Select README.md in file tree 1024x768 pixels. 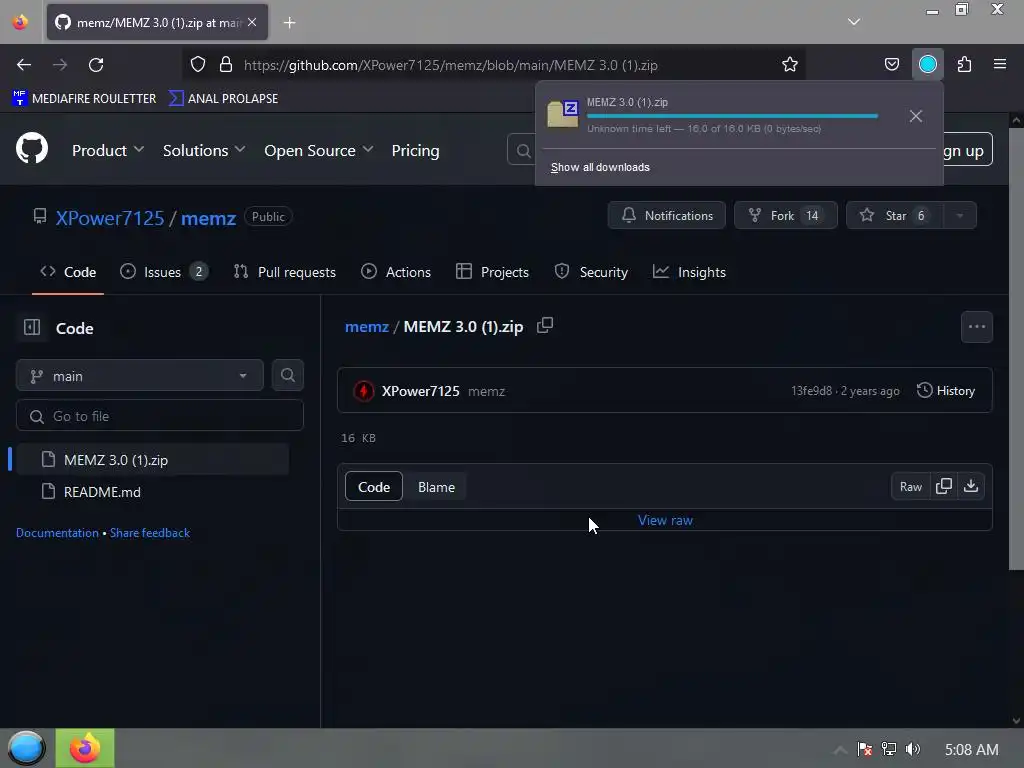(152, 492)
